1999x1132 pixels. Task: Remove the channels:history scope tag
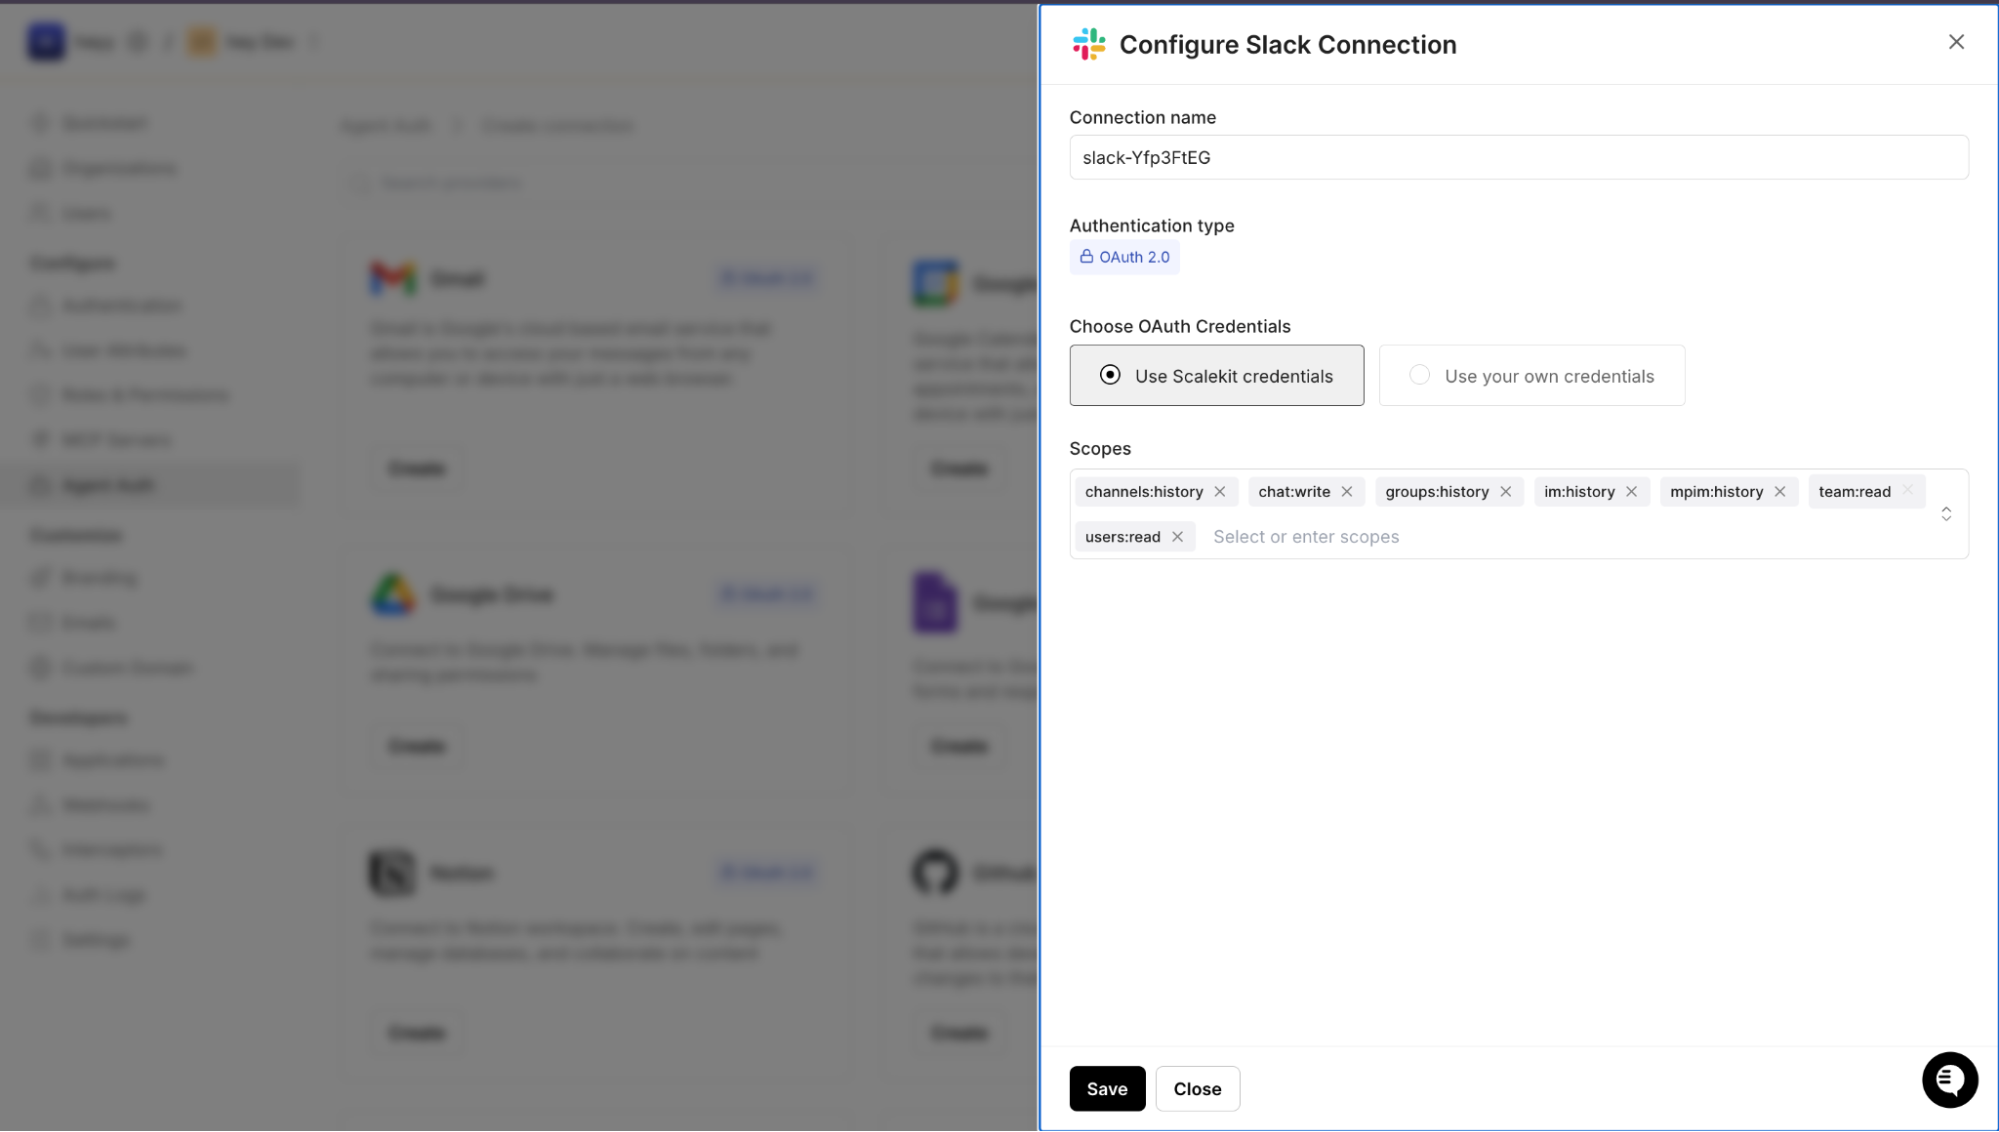pos(1220,491)
